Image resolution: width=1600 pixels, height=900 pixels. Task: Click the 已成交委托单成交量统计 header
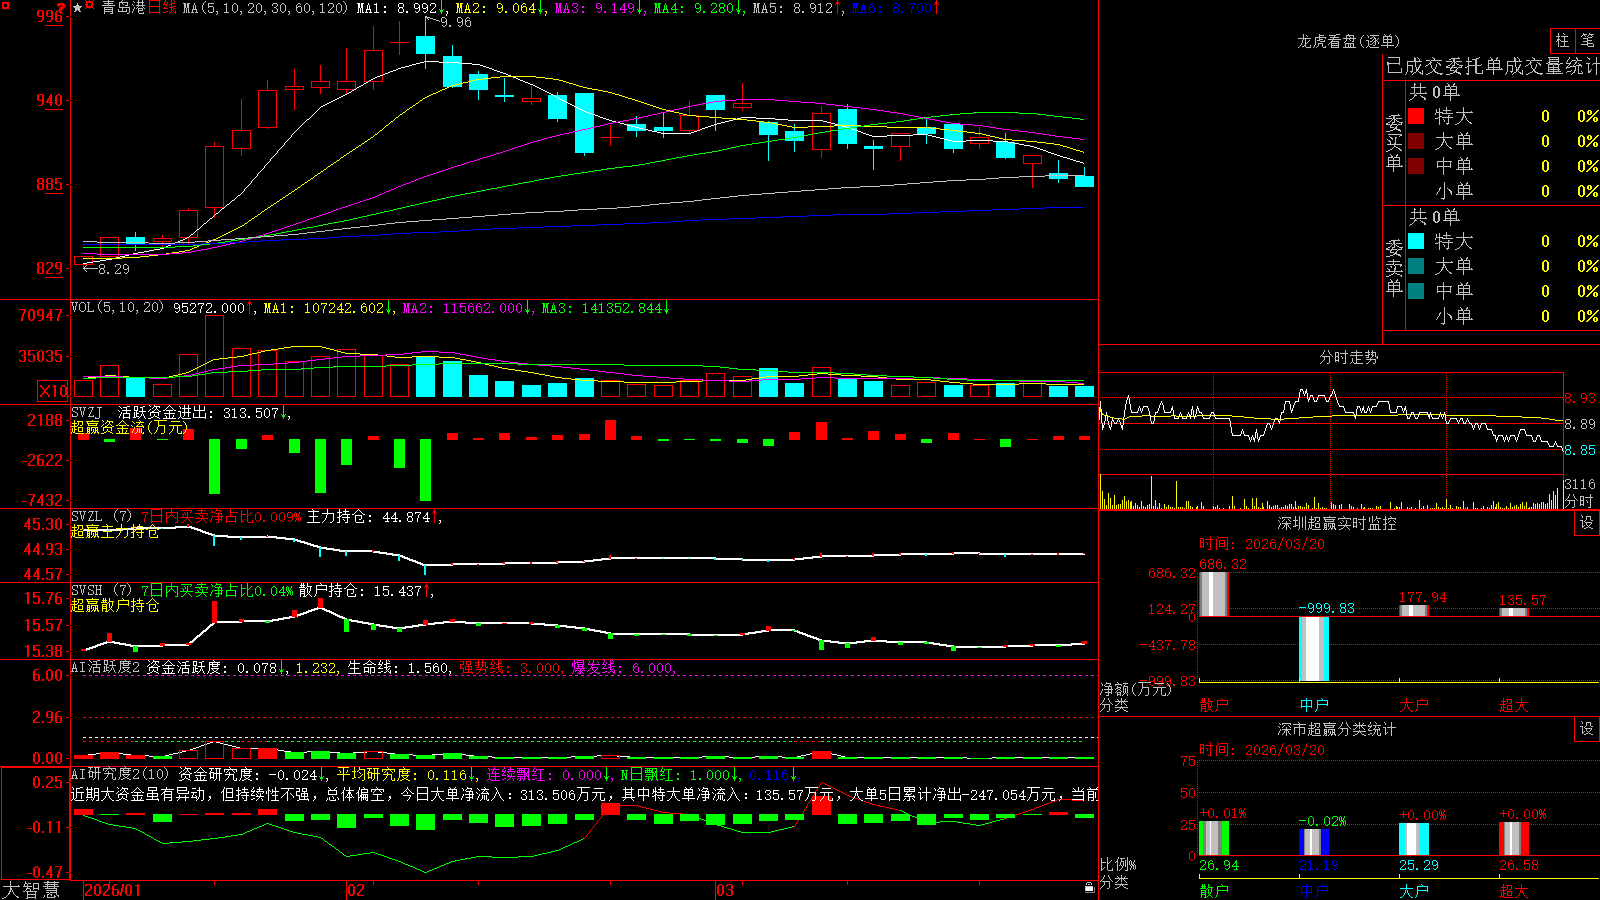point(1492,66)
